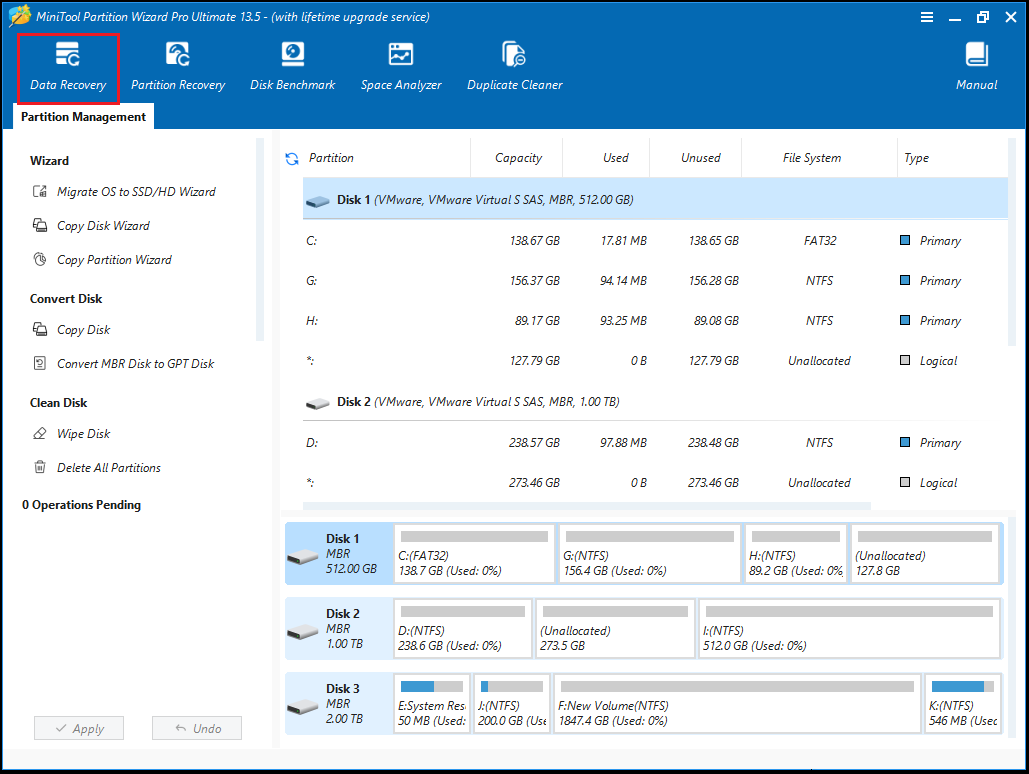Select H:(NTFS) block in disk map
This screenshot has width=1029, height=774.
[x=795, y=554]
